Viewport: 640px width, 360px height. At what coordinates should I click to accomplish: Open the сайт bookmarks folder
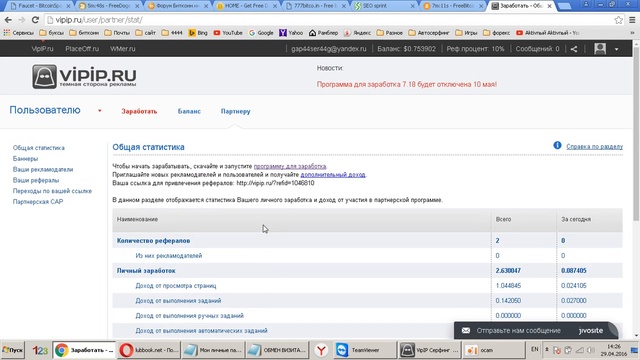(145, 33)
